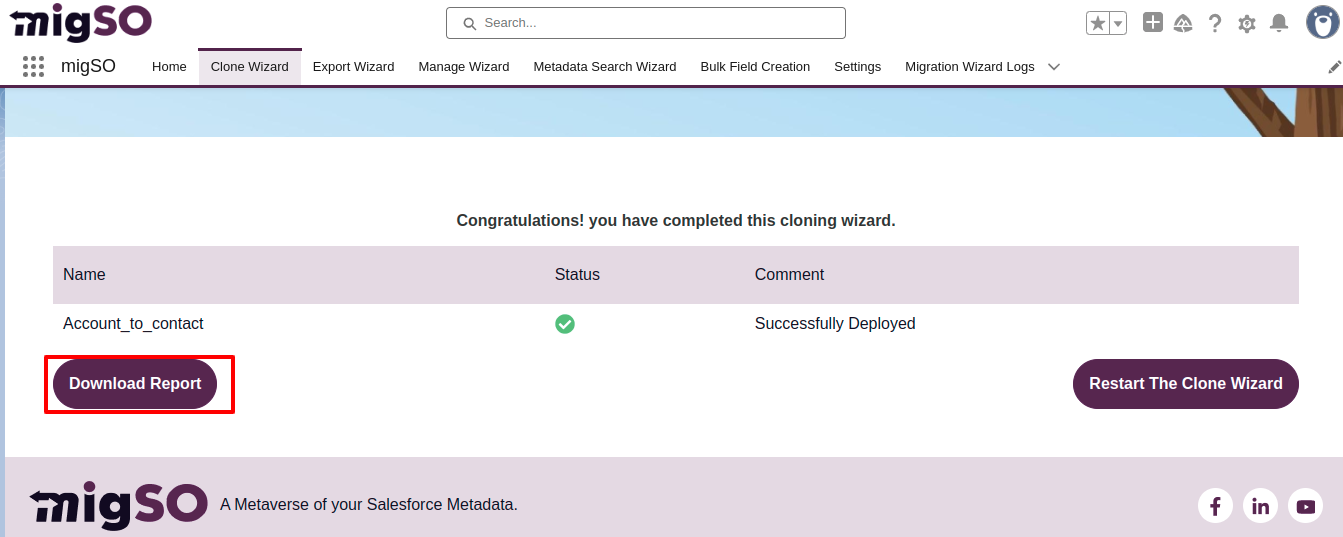
Task: Open the Metadata Search Wizard tab
Action: (604, 67)
